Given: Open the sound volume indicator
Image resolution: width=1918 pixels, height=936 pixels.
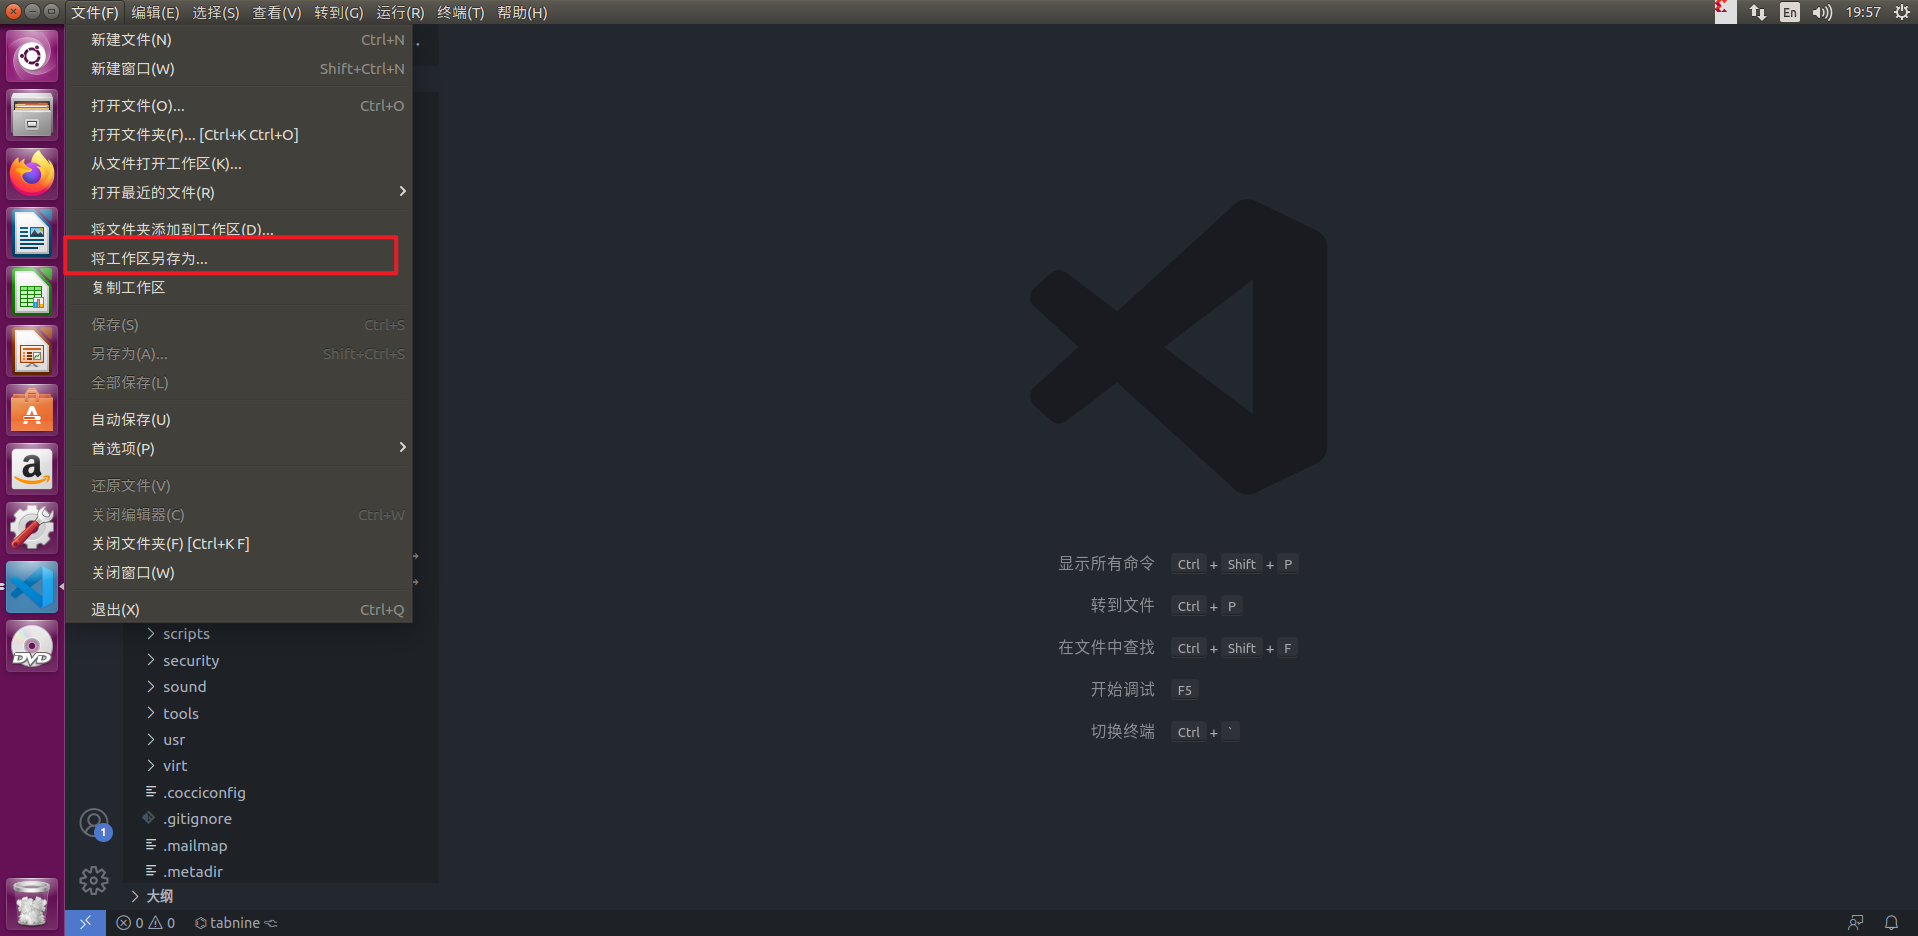Looking at the screenshot, I should coord(1822,12).
